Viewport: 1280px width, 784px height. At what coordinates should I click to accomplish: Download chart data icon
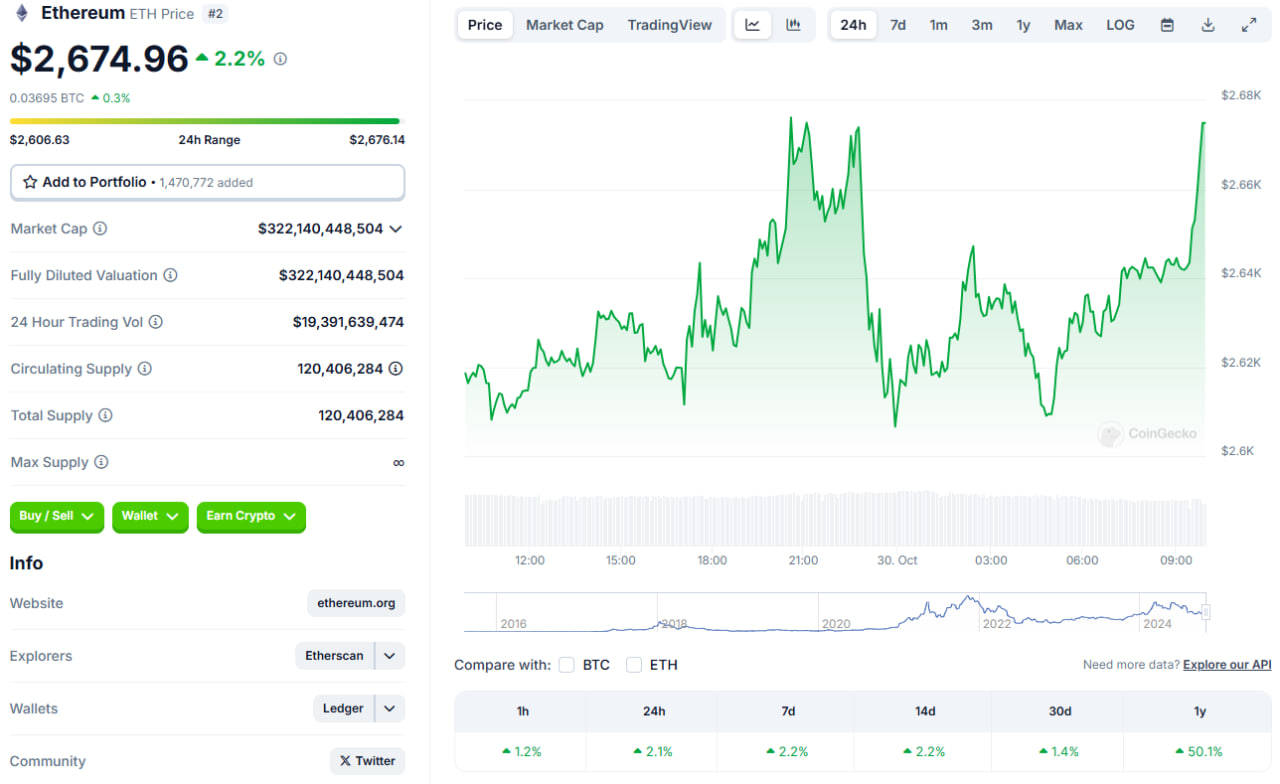1208,25
